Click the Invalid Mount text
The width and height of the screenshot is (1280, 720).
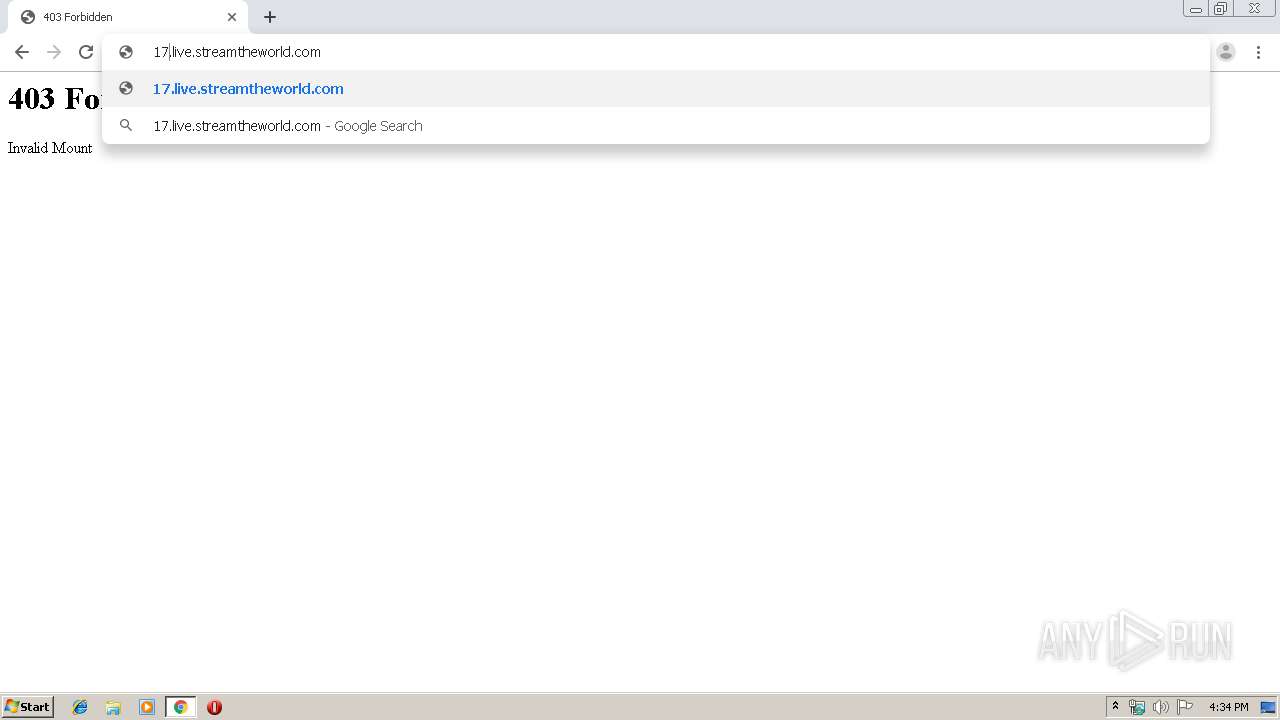50,148
